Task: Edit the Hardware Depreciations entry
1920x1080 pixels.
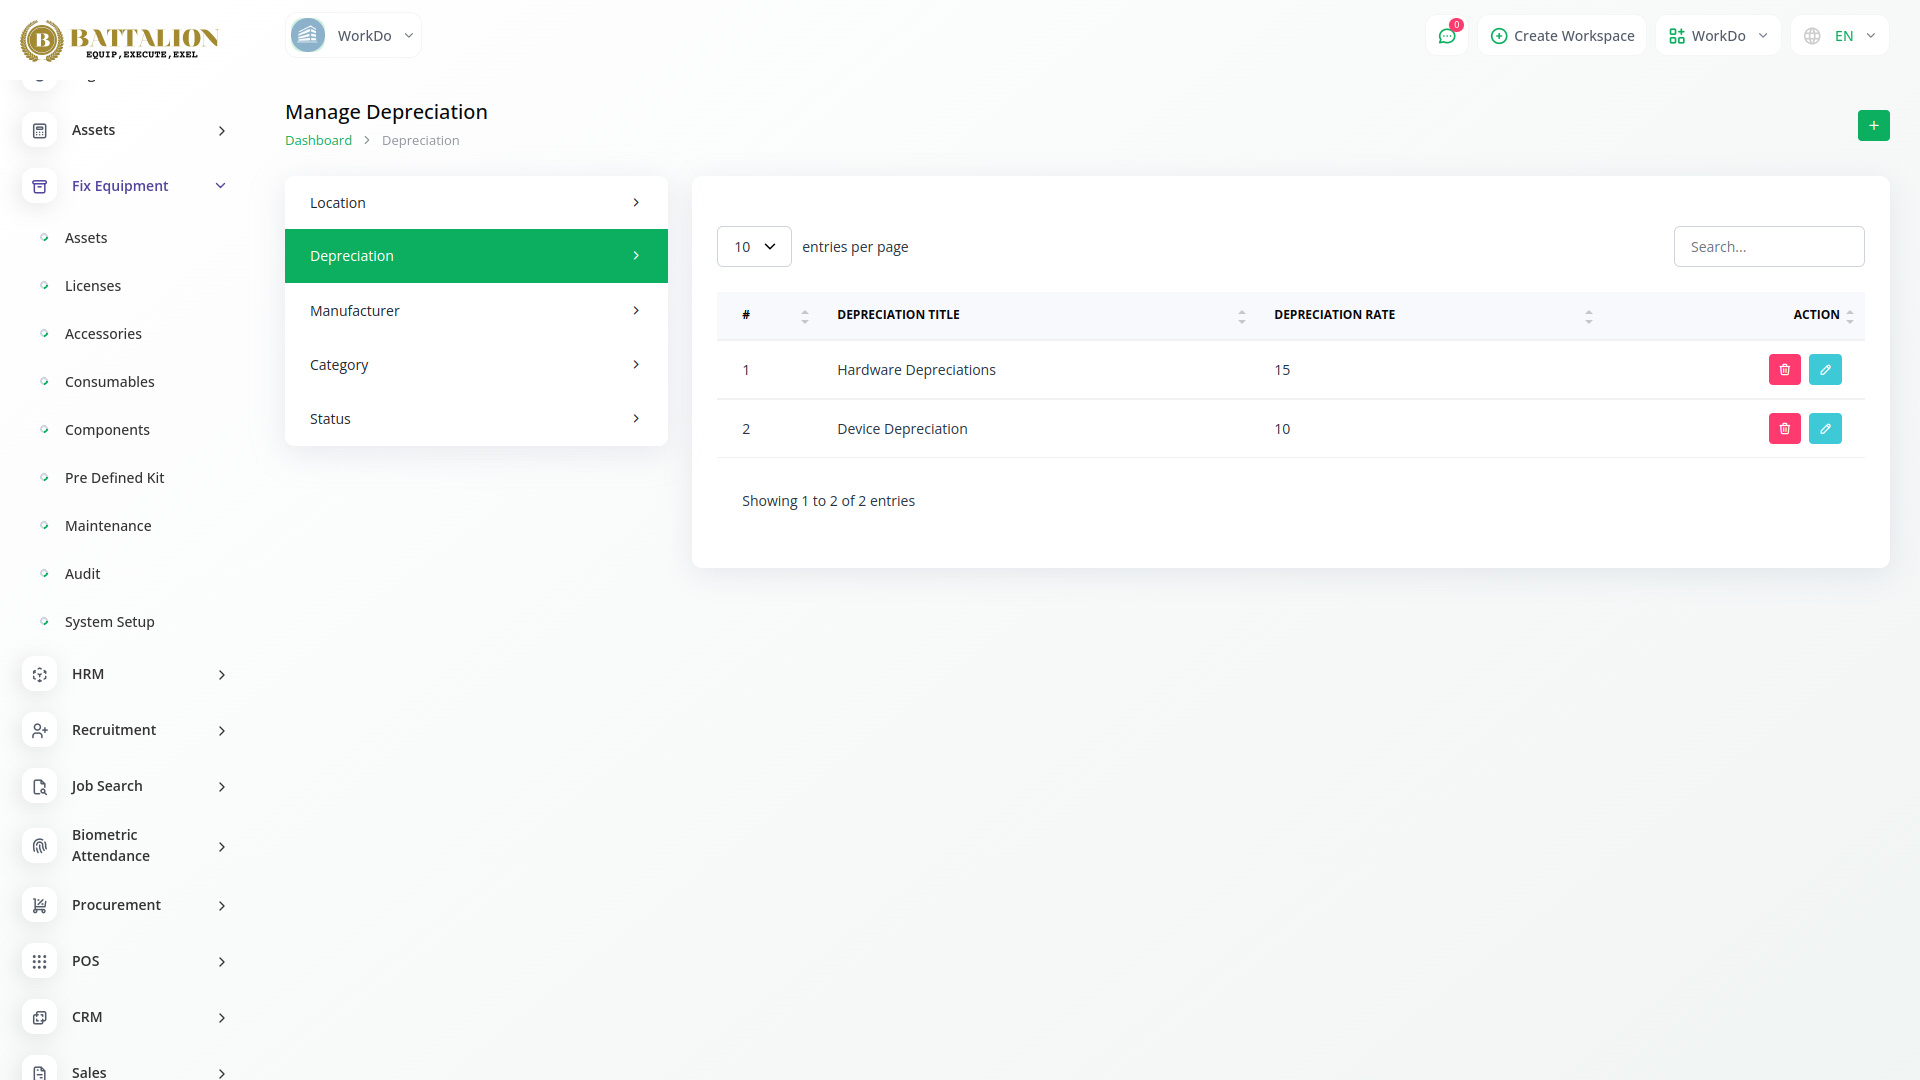Action: [x=1825, y=370]
